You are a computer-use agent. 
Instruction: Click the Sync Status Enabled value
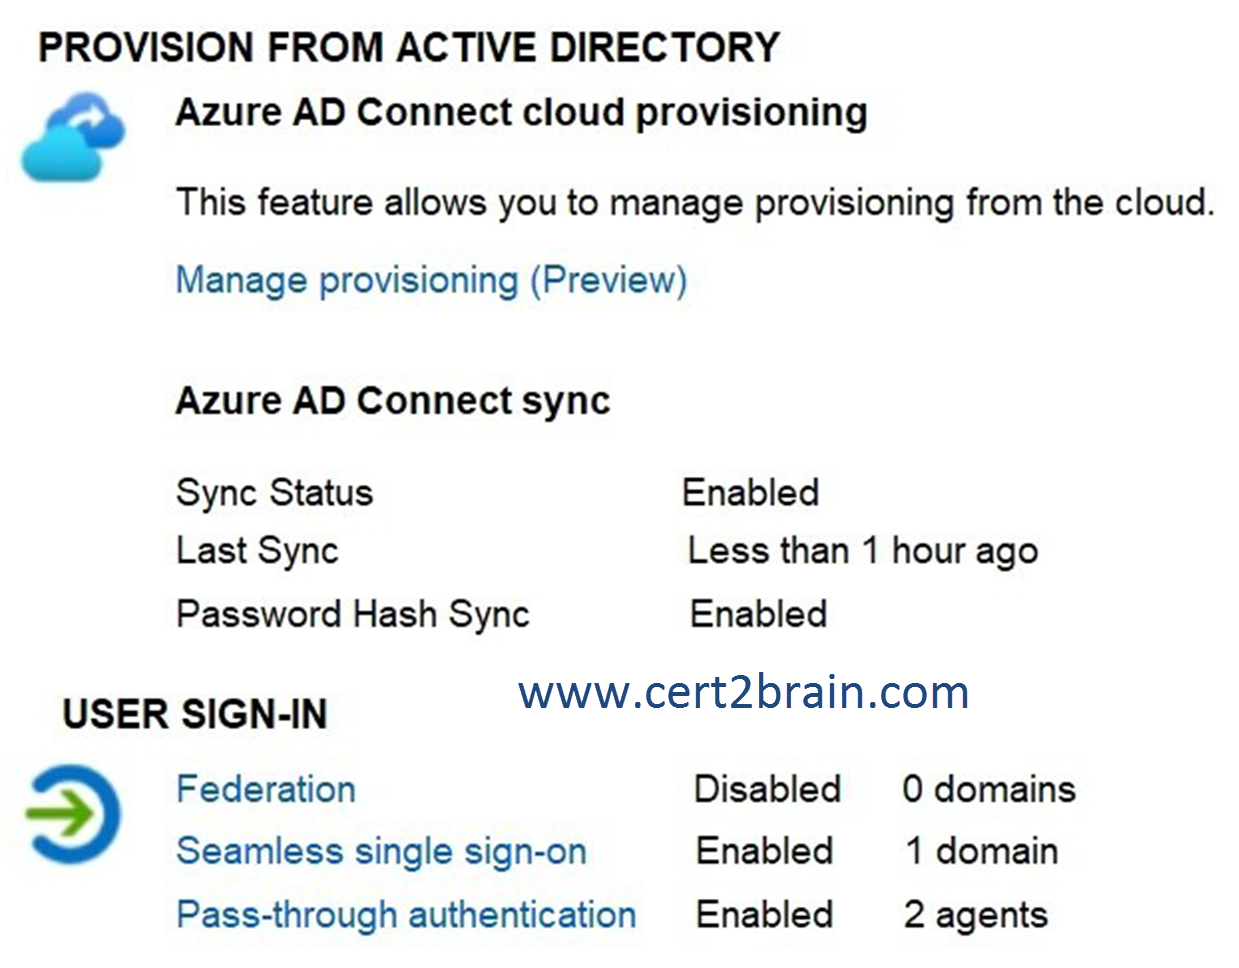pyautogui.click(x=751, y=492)
